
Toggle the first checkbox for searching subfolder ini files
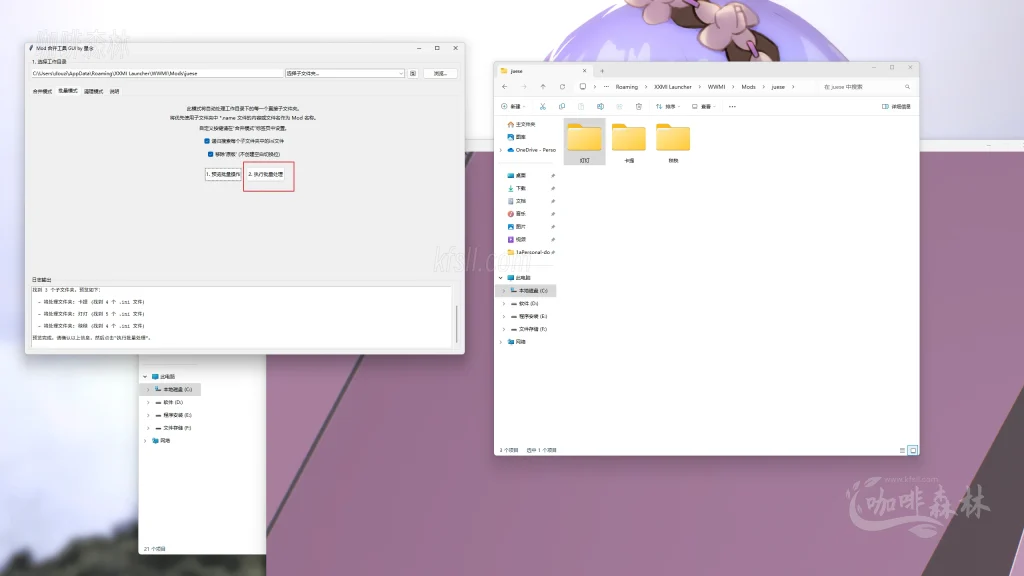pos(207,141)
